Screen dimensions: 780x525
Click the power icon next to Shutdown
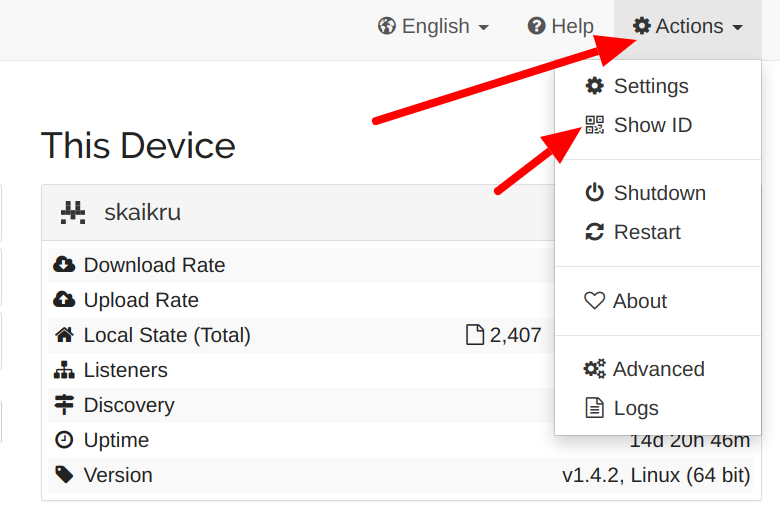click(x=595, y=193)
